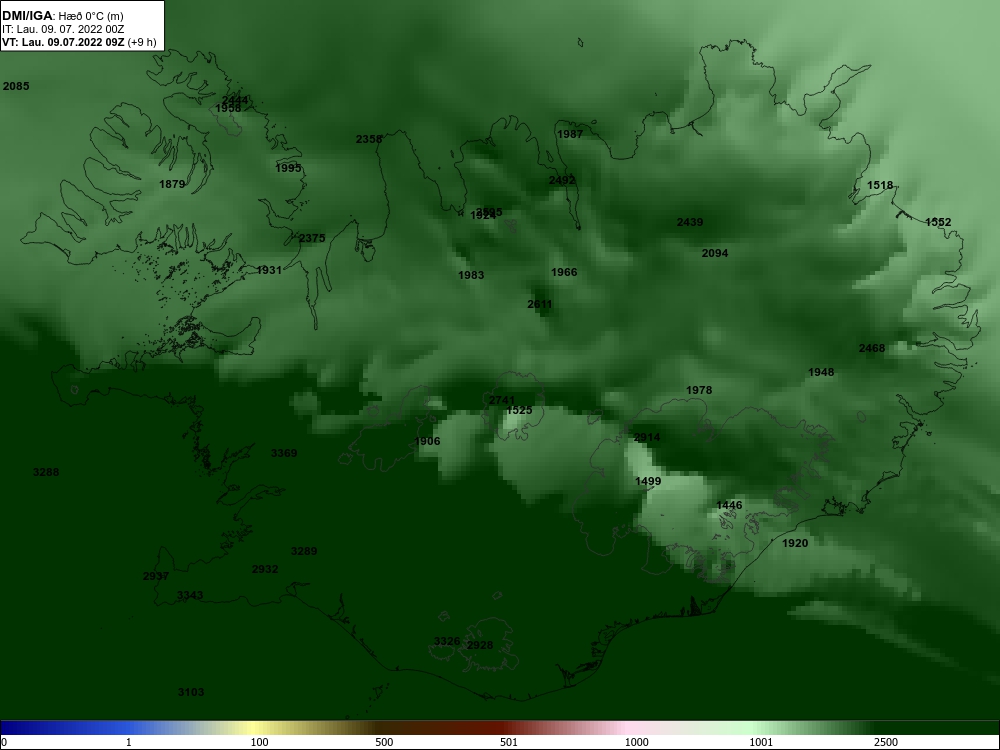Click the 3369 height value
Screen dimensions: 1000x750
click(284, 453)
